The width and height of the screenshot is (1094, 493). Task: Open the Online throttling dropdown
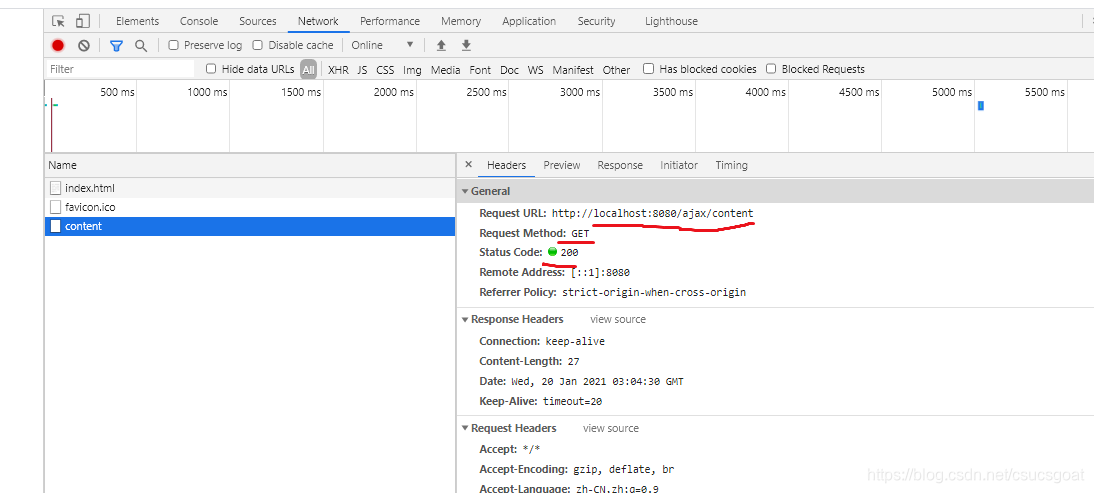click(382, 45)
